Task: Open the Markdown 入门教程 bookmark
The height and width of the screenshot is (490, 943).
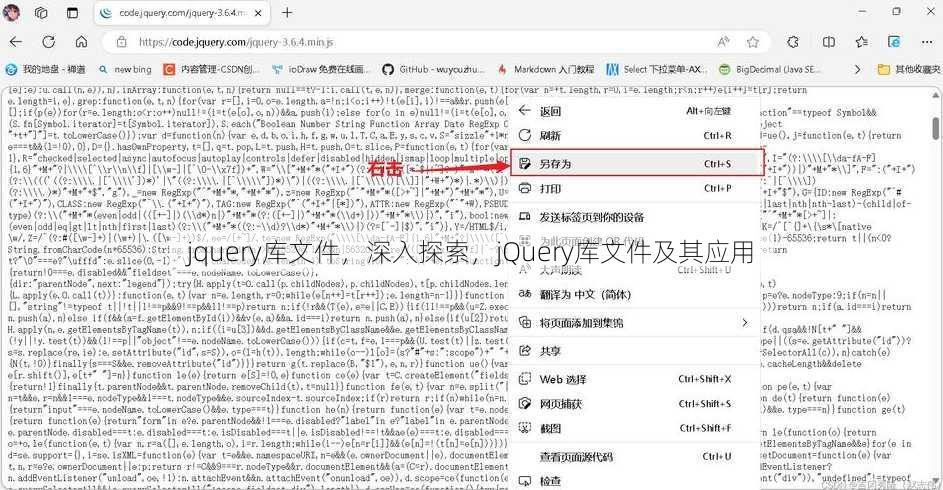Action: [x=545, y=69]
